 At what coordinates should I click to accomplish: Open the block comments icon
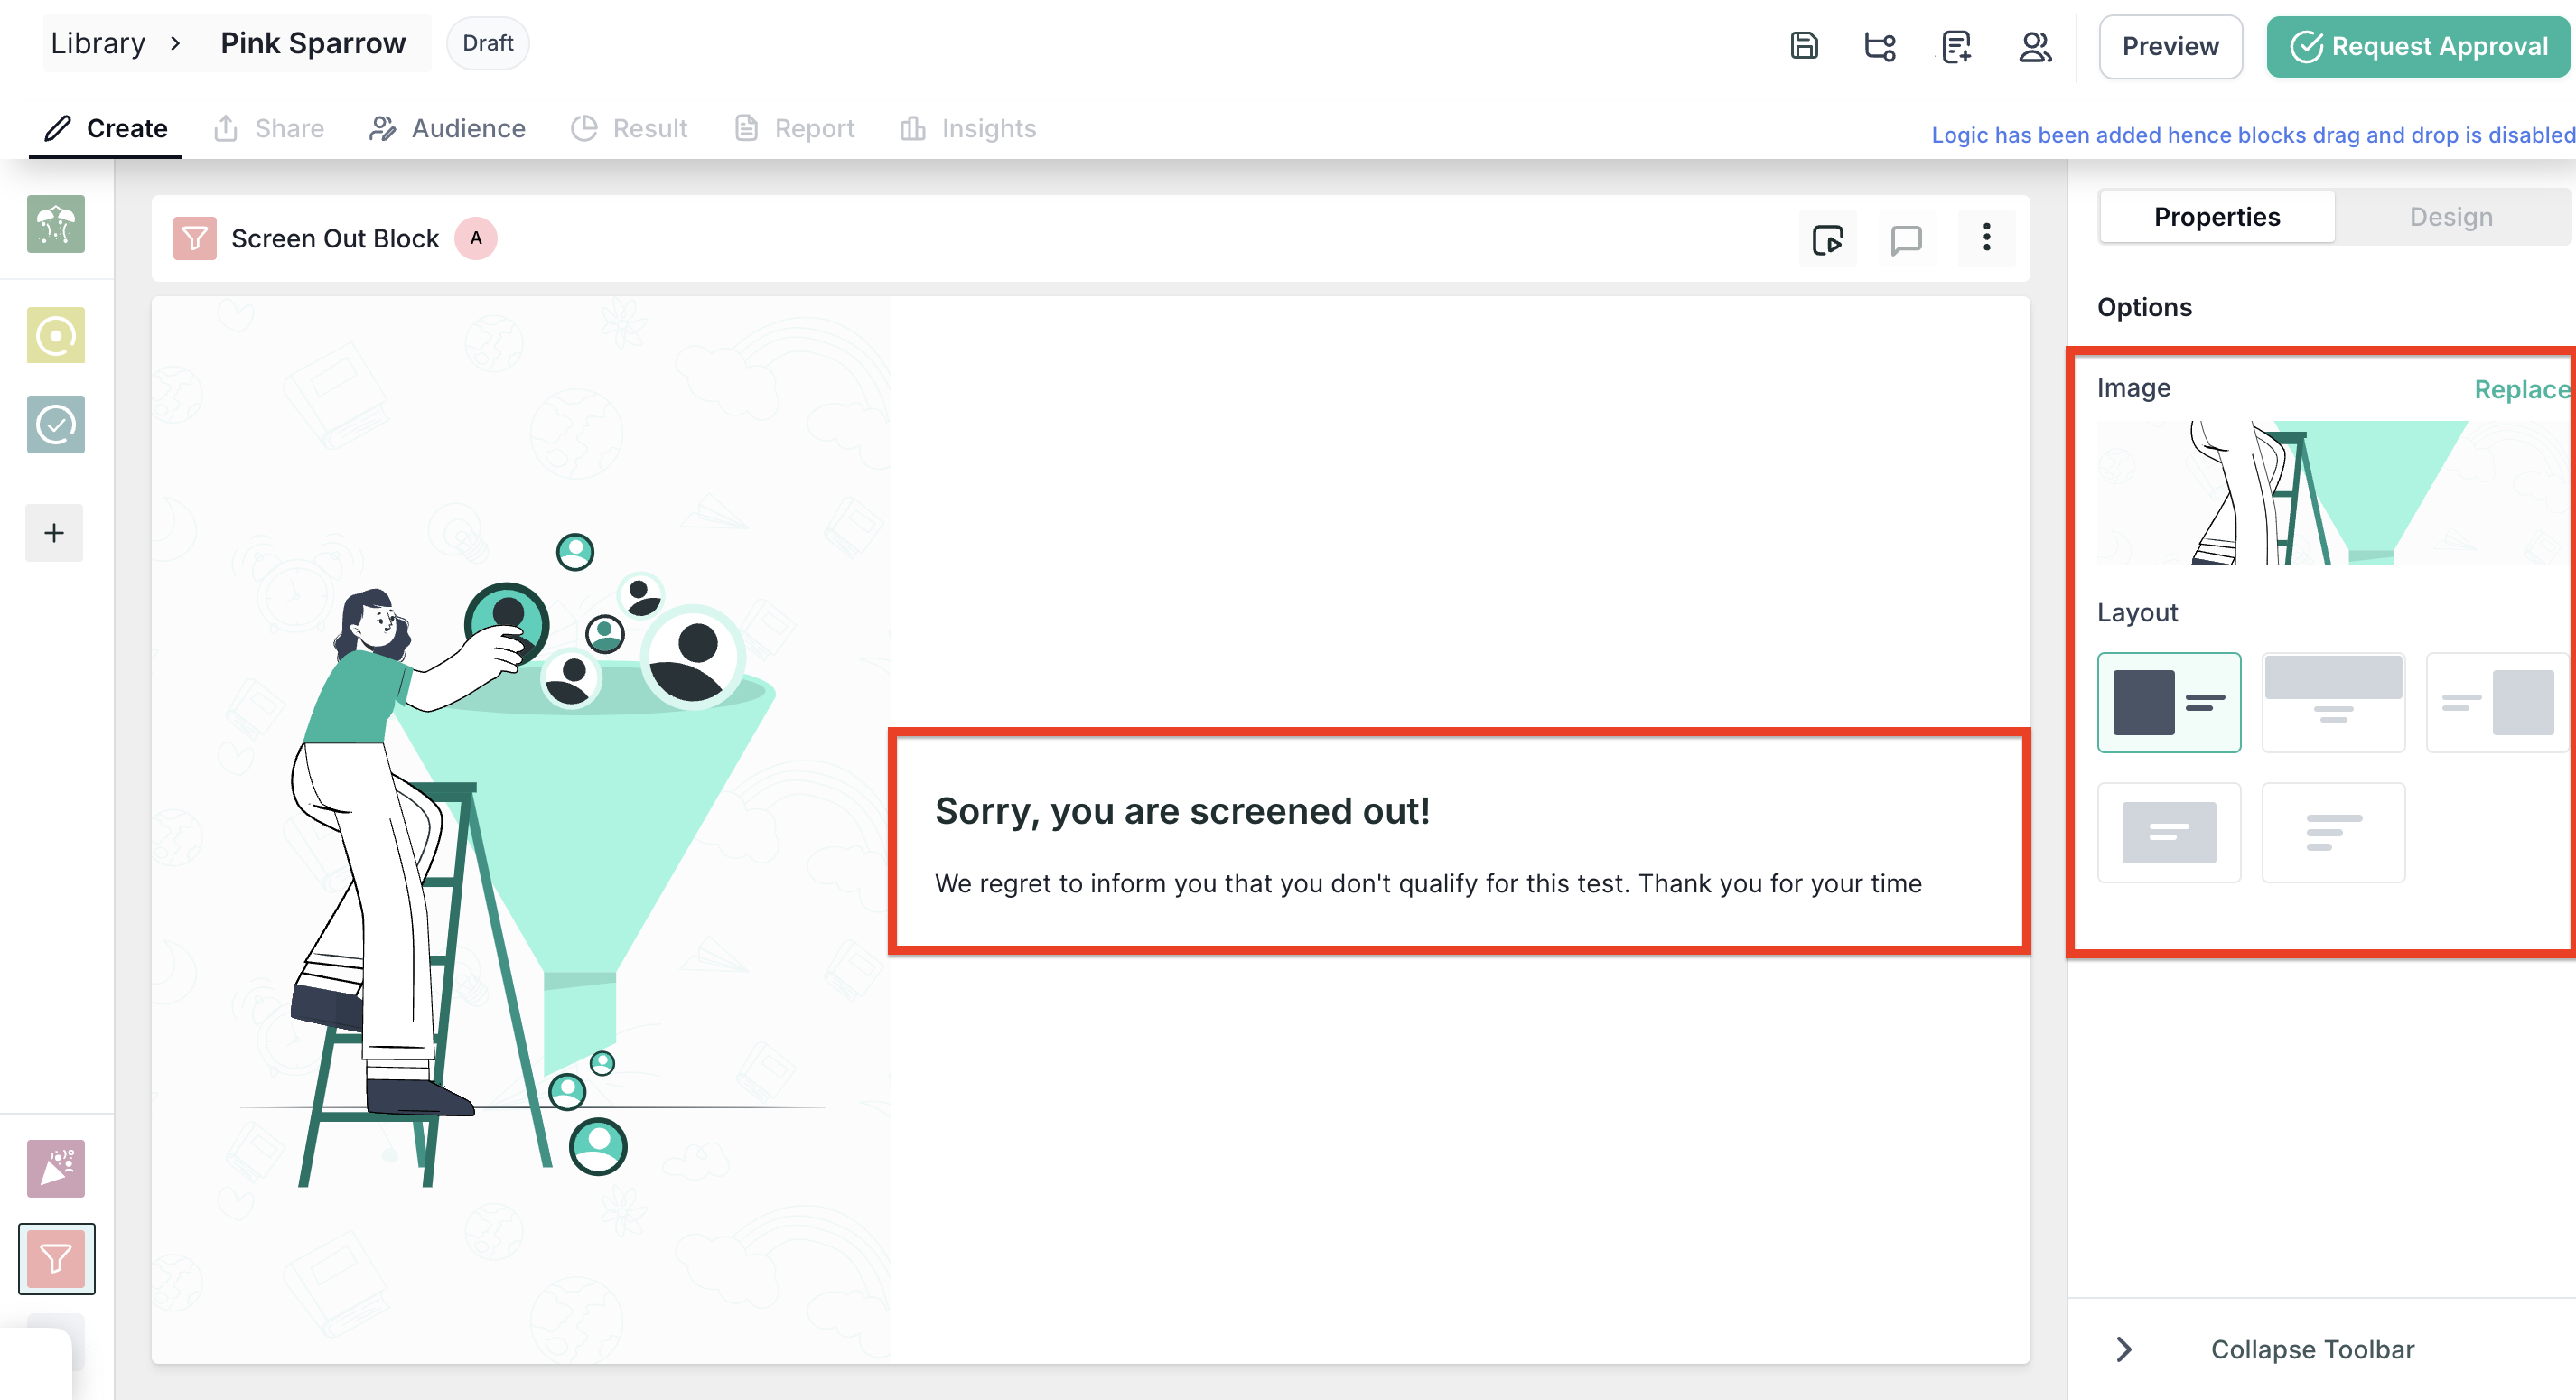1906,239
